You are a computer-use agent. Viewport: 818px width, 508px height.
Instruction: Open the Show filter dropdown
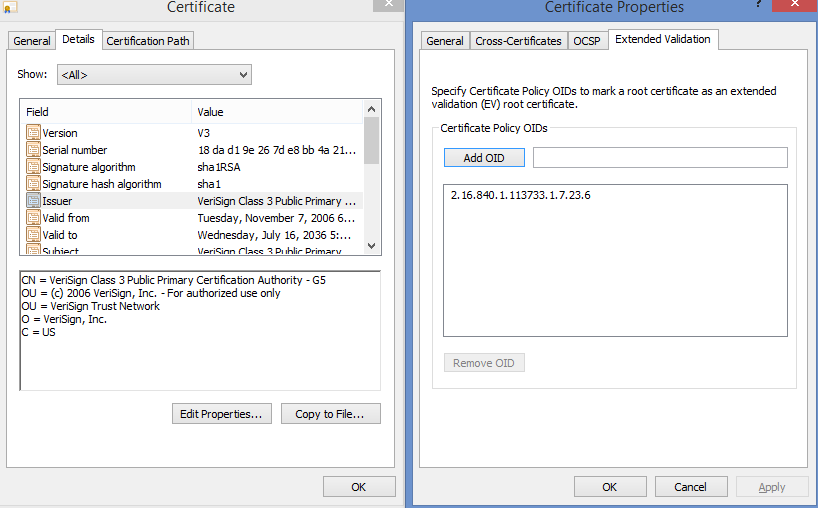click(154, 75)
